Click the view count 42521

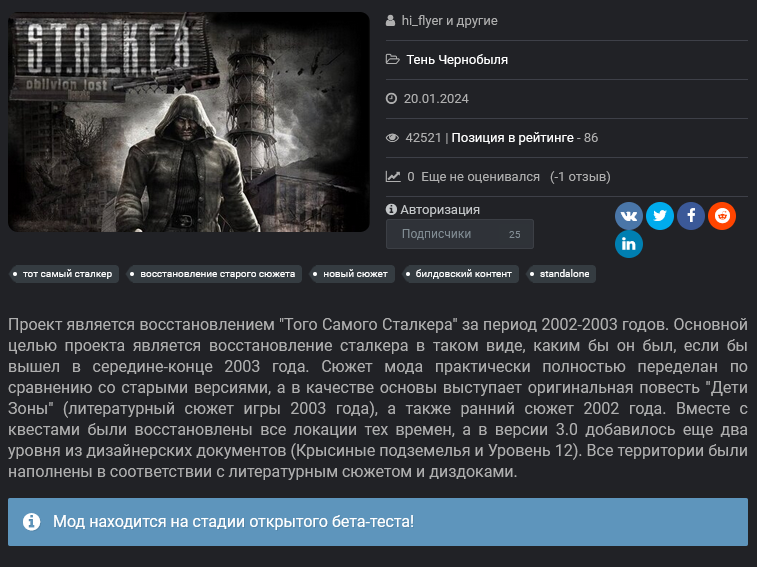pos(423,138)
